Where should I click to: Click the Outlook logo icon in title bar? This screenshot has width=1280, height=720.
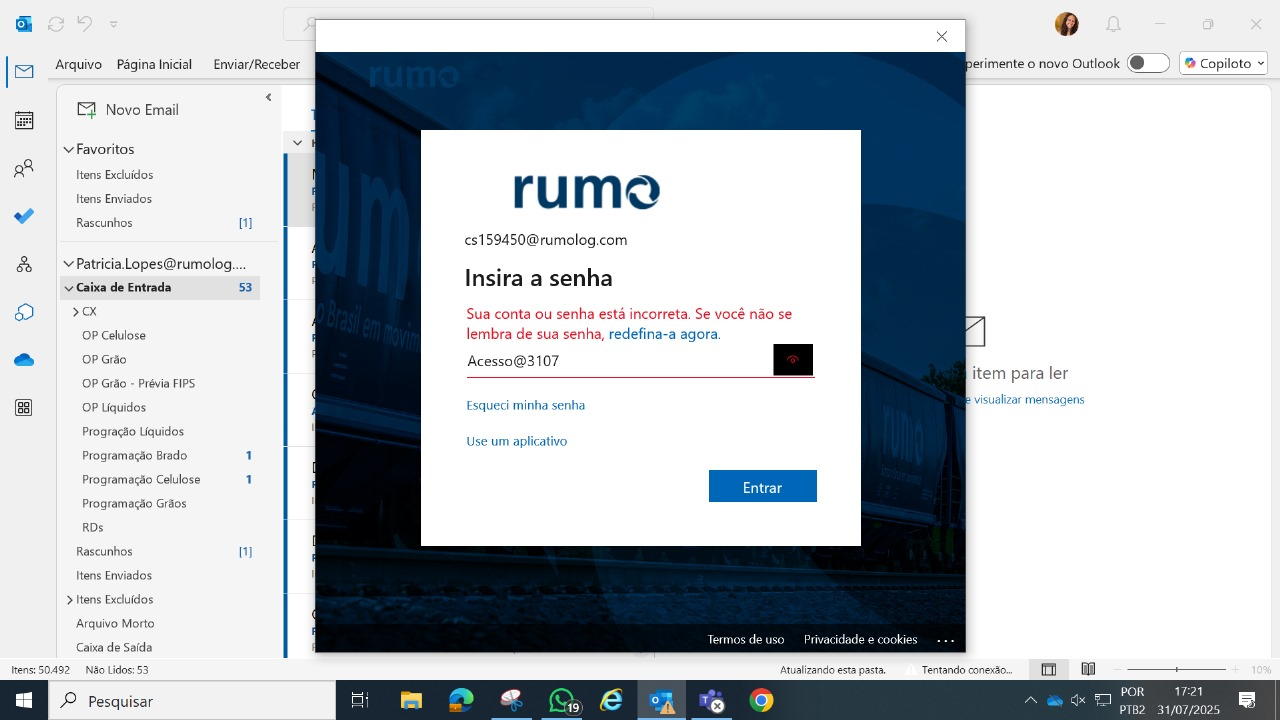[x=24, y=23]
